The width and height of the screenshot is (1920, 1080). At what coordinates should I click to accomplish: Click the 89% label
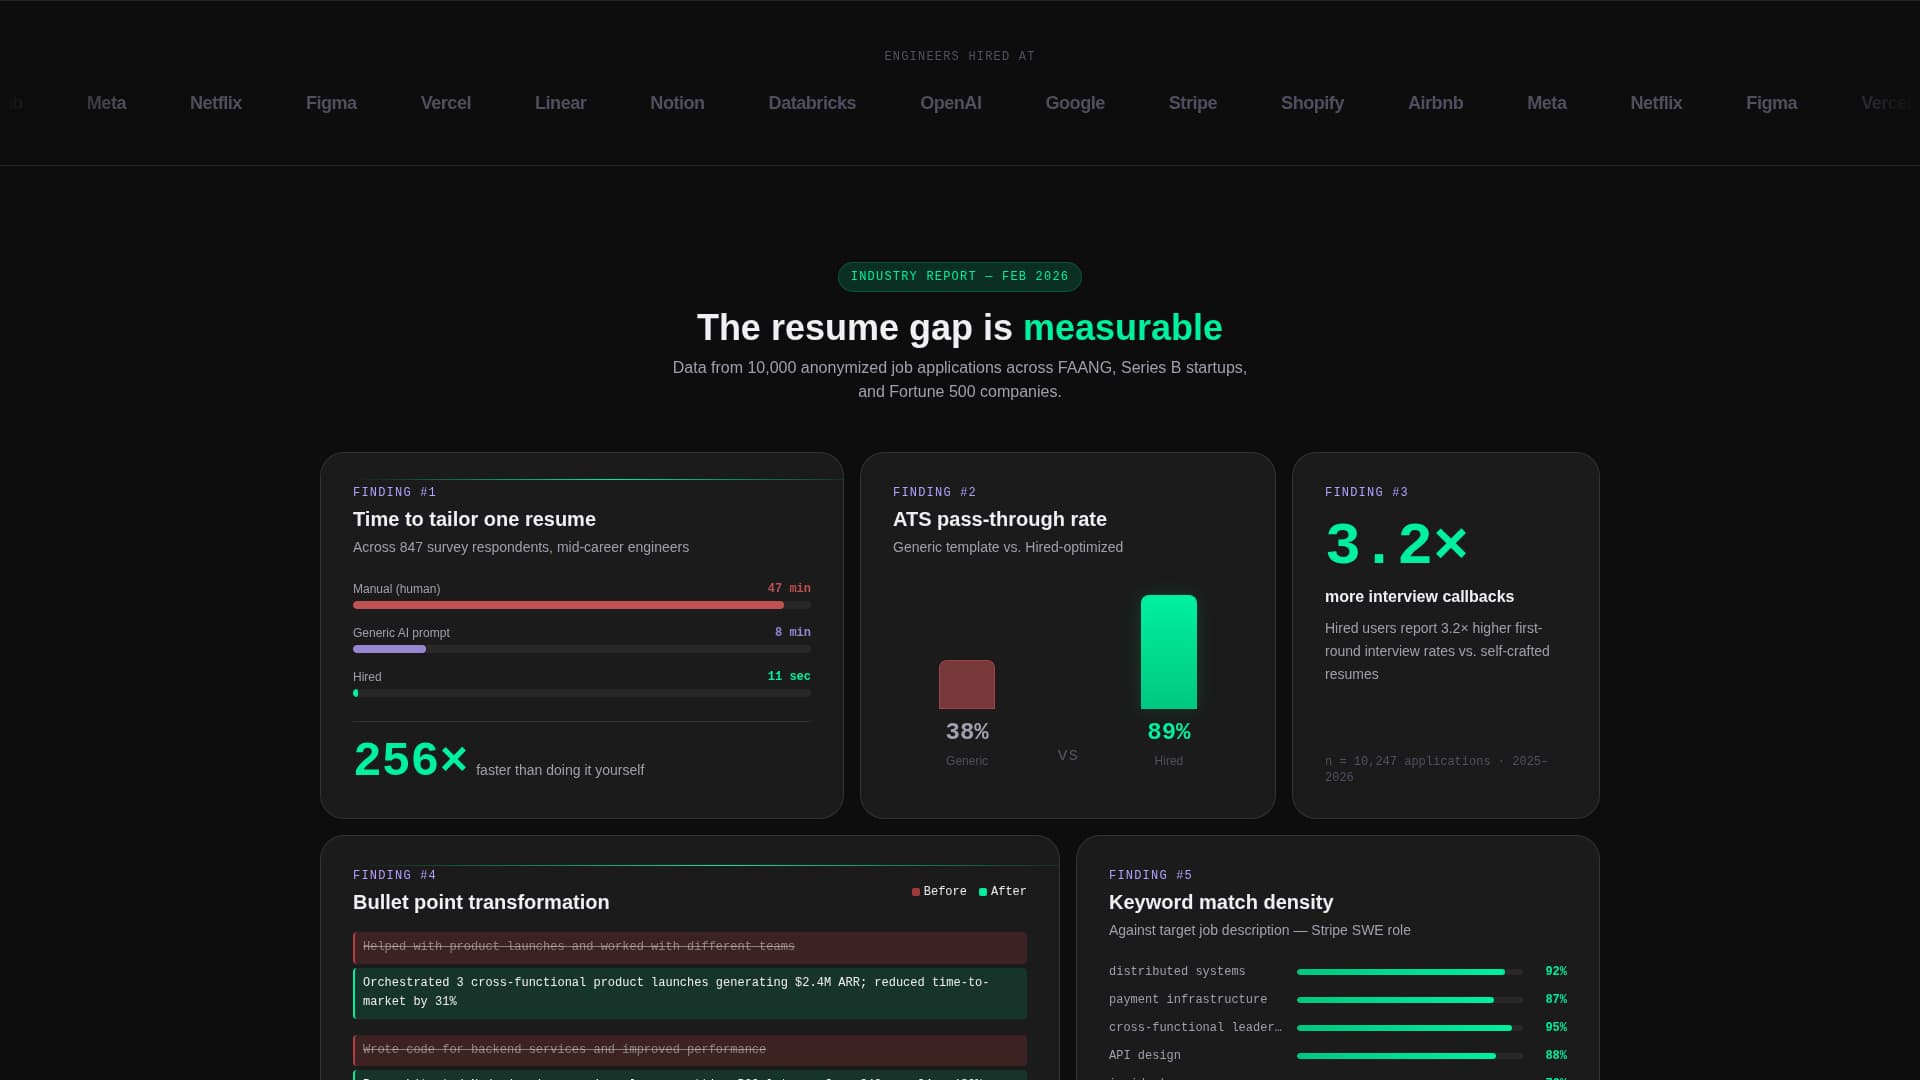[1168, 732]
